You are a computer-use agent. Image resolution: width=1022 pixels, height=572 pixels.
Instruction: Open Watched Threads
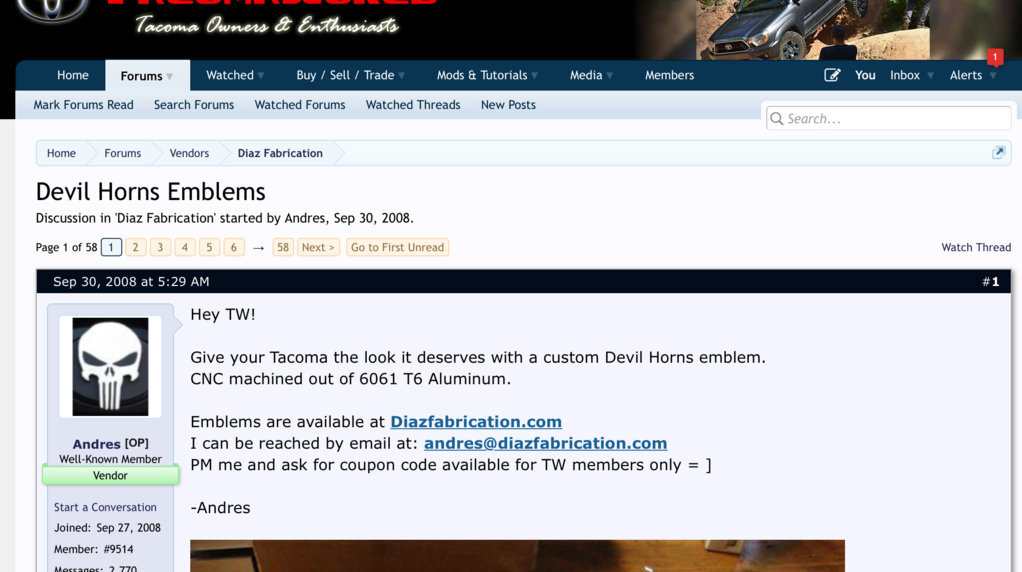pyautogui.click(x=413, y=105)
